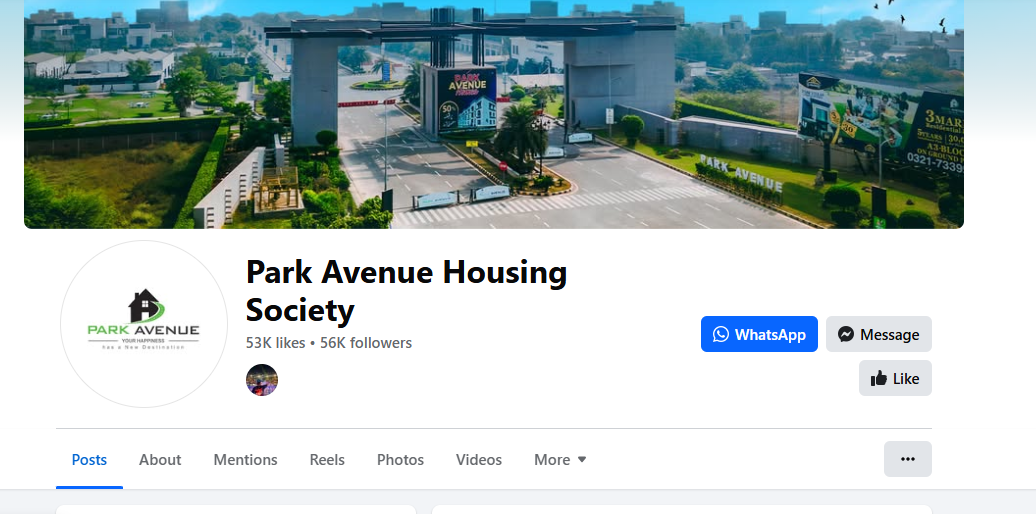This screenshot has width=1036, height=514.
Task: Click the Message button label
Action: point(889,335)
